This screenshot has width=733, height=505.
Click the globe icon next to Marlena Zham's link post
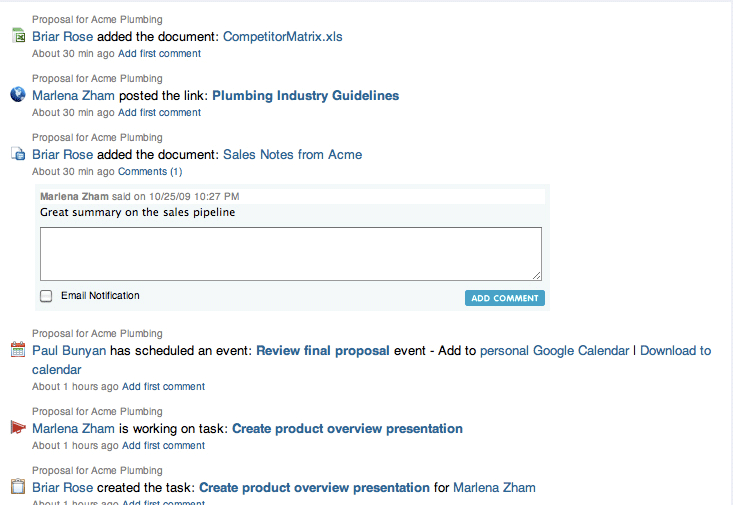18,94
